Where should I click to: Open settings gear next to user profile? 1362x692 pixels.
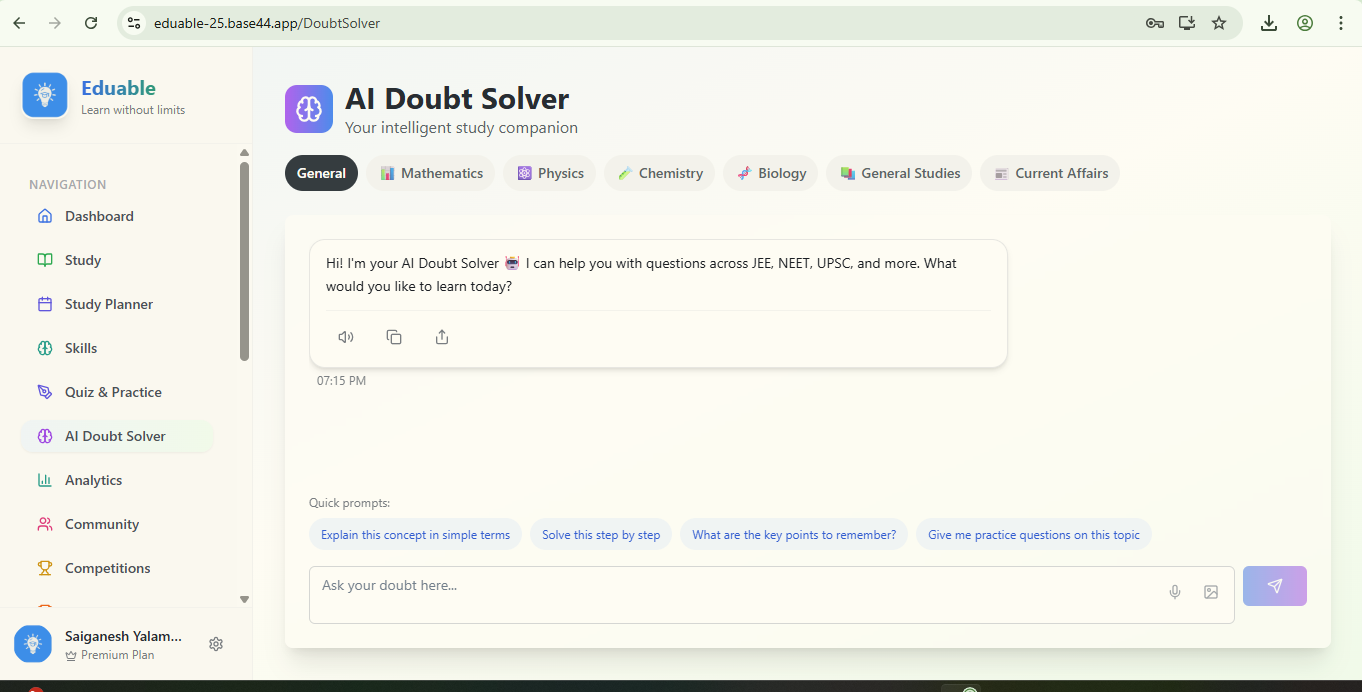click(x=216, y=644)
